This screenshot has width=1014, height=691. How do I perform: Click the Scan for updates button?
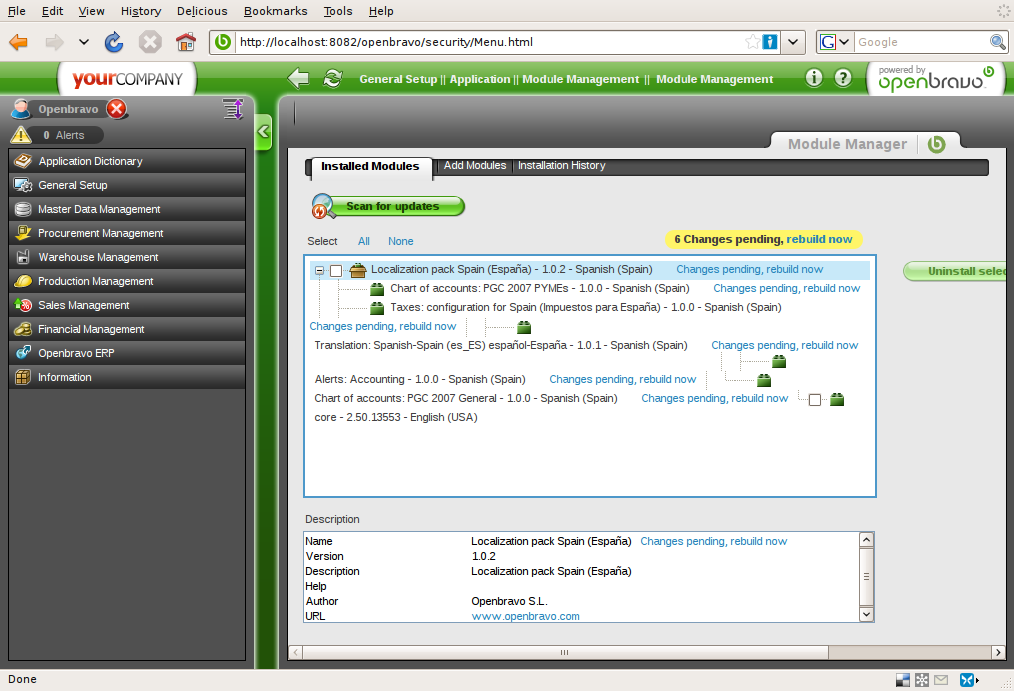389,206
